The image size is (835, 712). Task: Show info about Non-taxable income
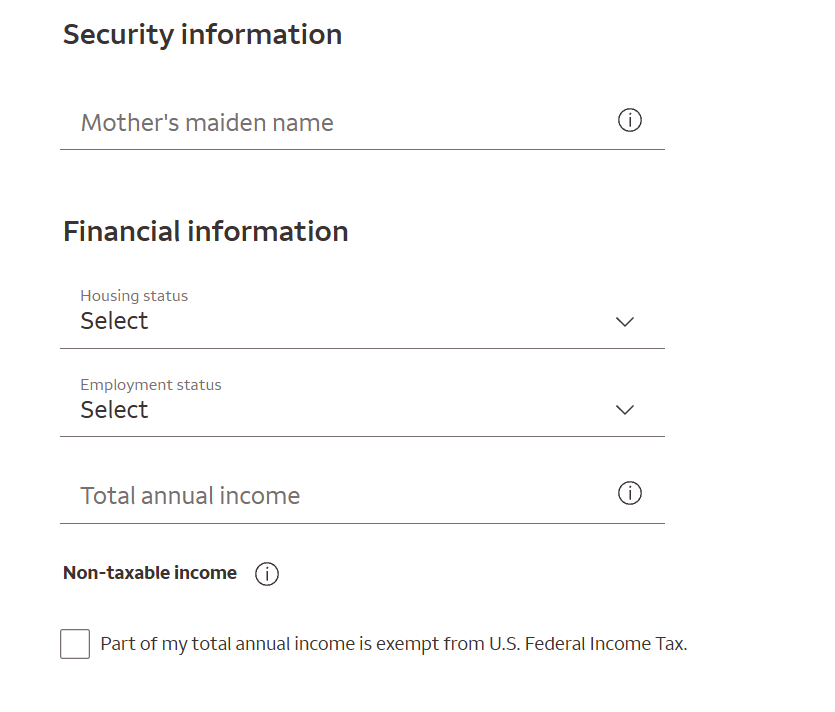(x=267, y=574)
